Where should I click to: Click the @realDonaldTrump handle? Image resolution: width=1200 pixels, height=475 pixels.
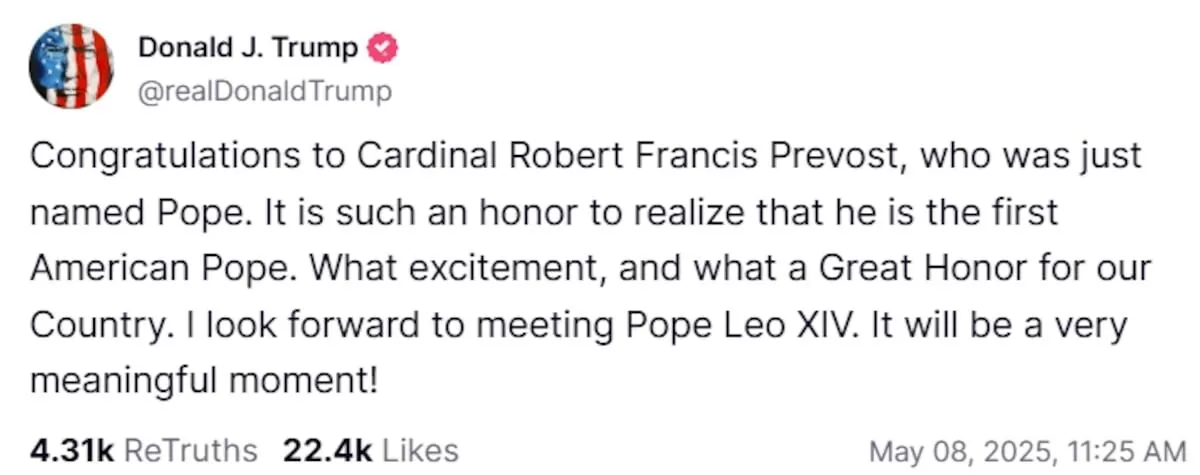coord(264,93)
